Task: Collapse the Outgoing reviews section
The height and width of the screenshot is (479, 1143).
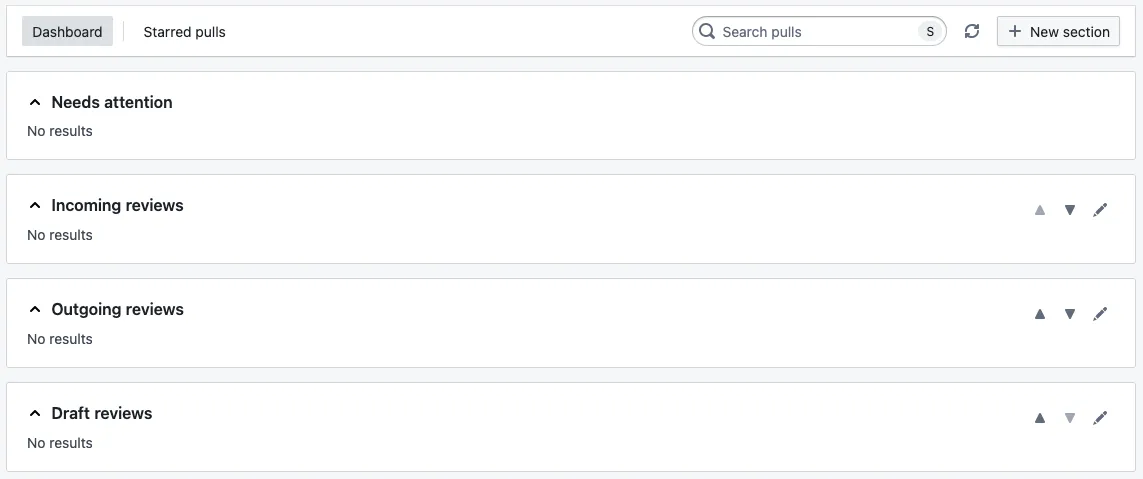Action: [x=35, y=310]
